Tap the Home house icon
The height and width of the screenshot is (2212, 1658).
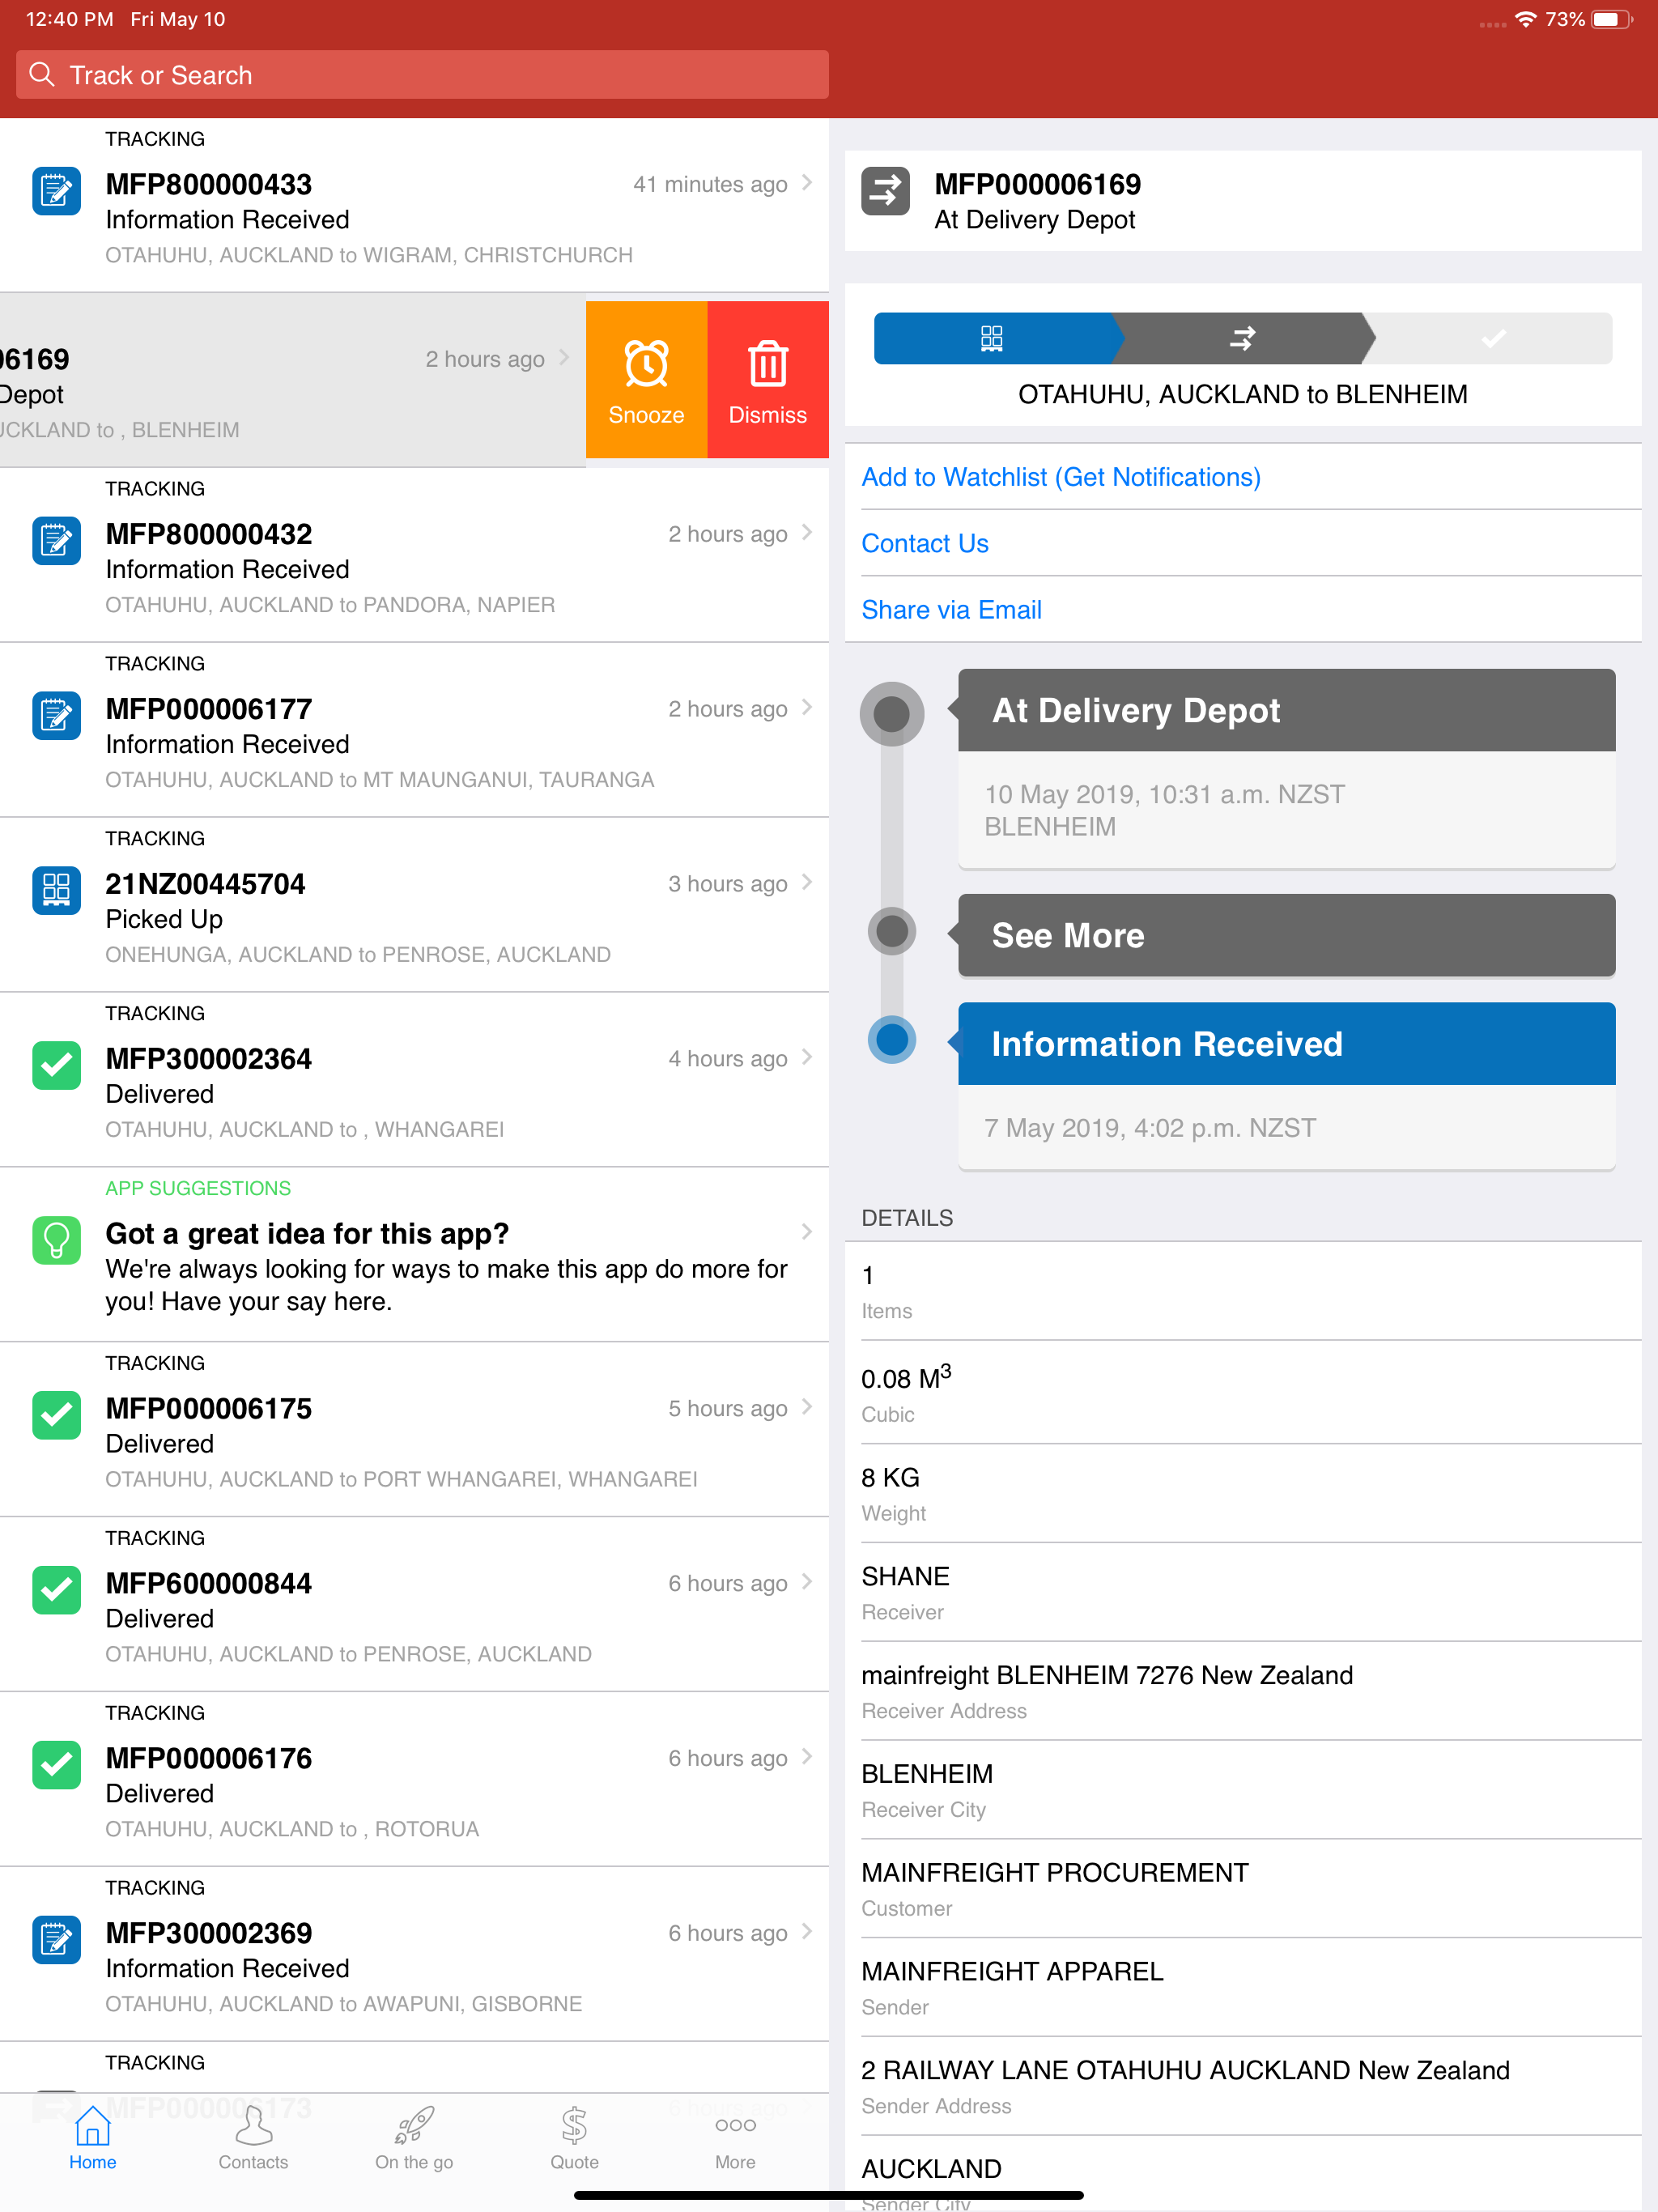tap(93, 2125)
